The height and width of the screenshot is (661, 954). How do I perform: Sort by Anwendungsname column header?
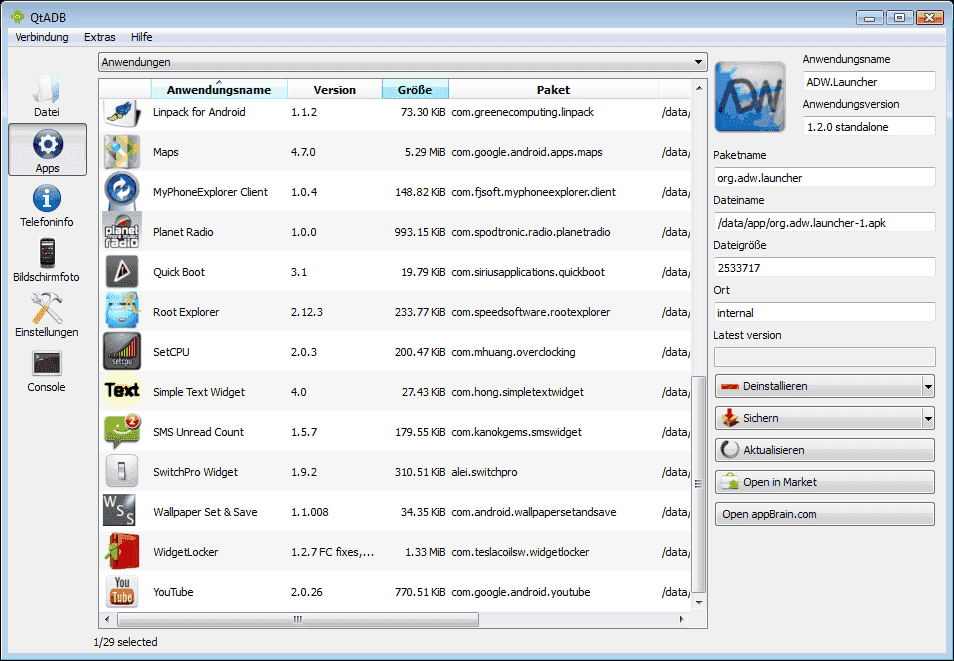coord(219,89)
